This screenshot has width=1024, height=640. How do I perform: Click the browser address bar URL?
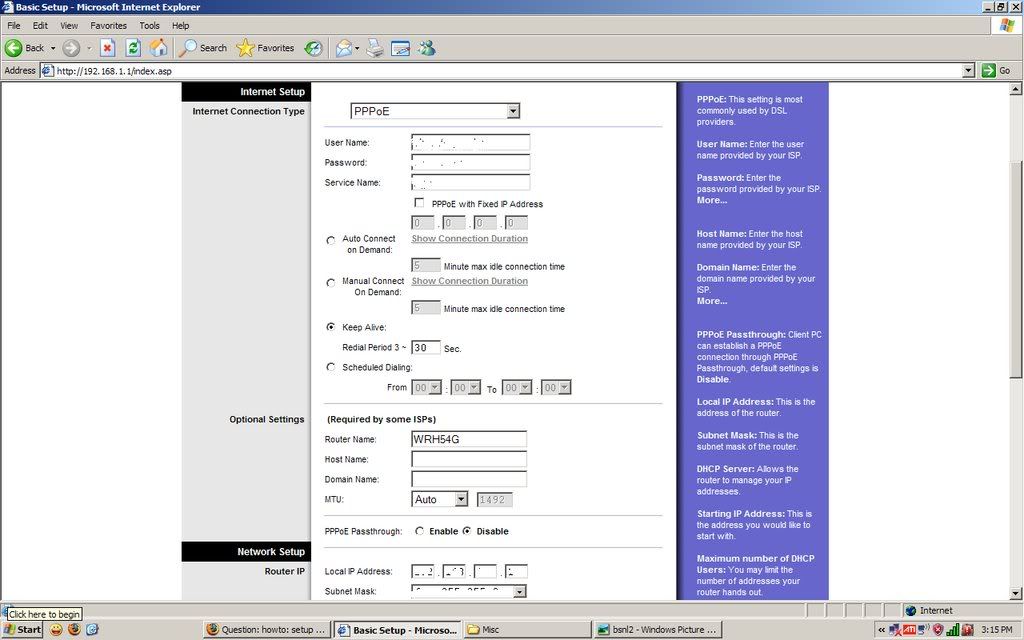[114, 71]
